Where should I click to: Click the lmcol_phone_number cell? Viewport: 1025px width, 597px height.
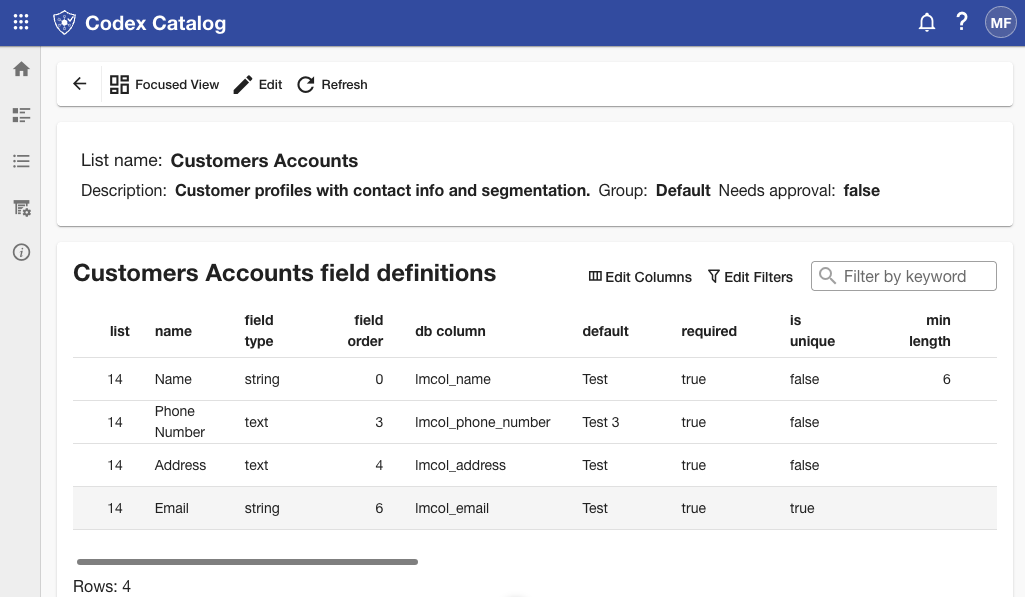coord(482,422)
